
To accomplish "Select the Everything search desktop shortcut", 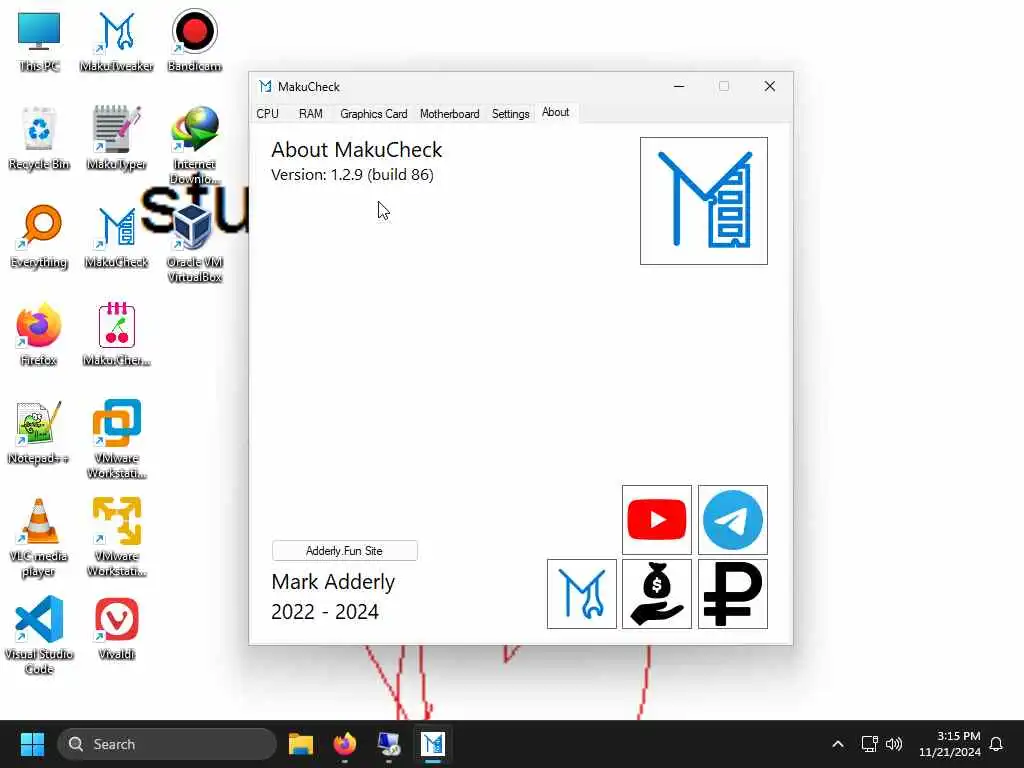I will 39,236.
